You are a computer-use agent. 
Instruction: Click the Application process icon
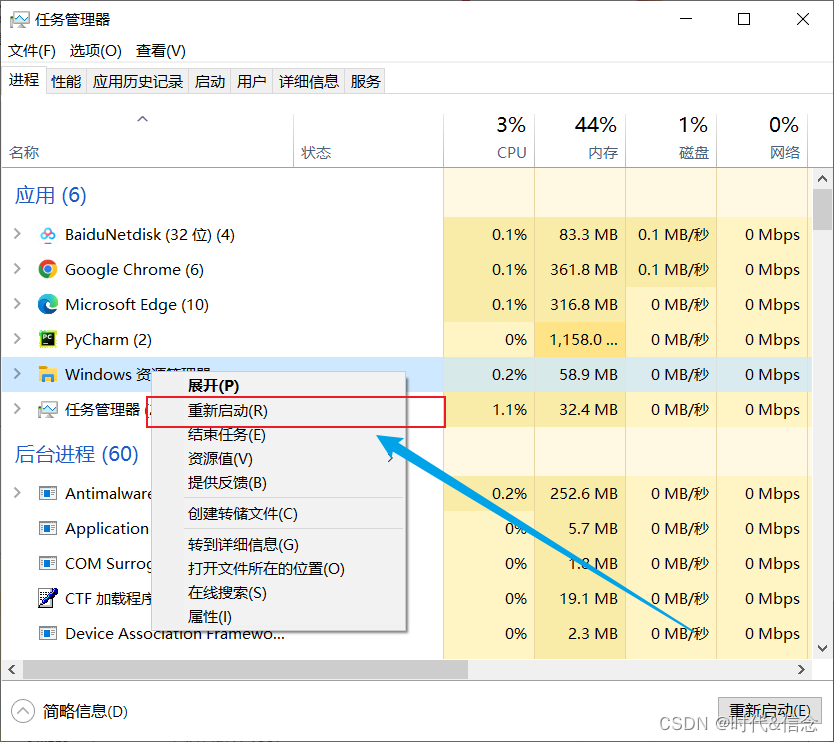47,528
